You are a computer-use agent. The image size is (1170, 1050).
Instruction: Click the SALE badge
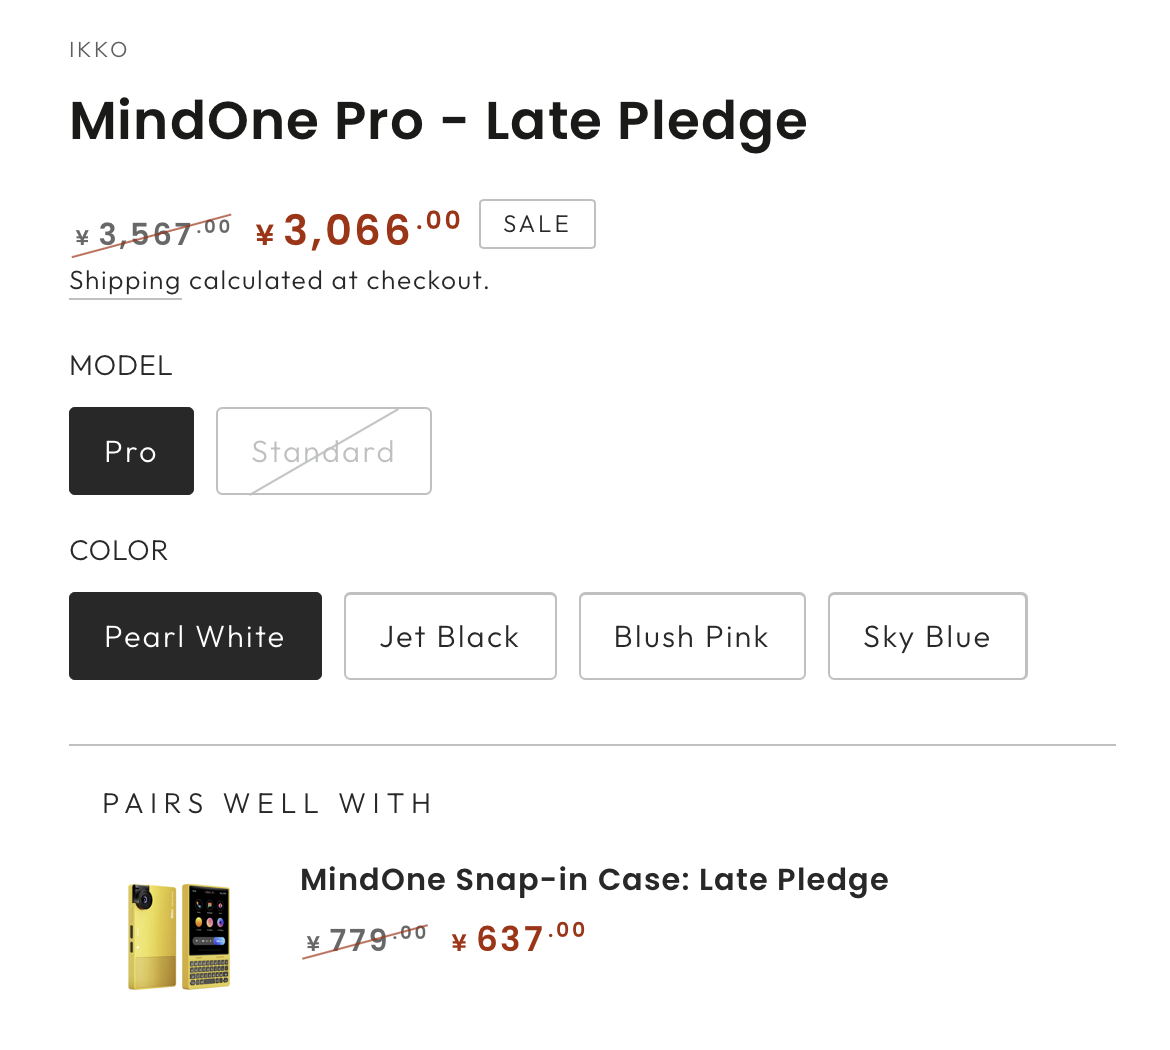point(537,224)
